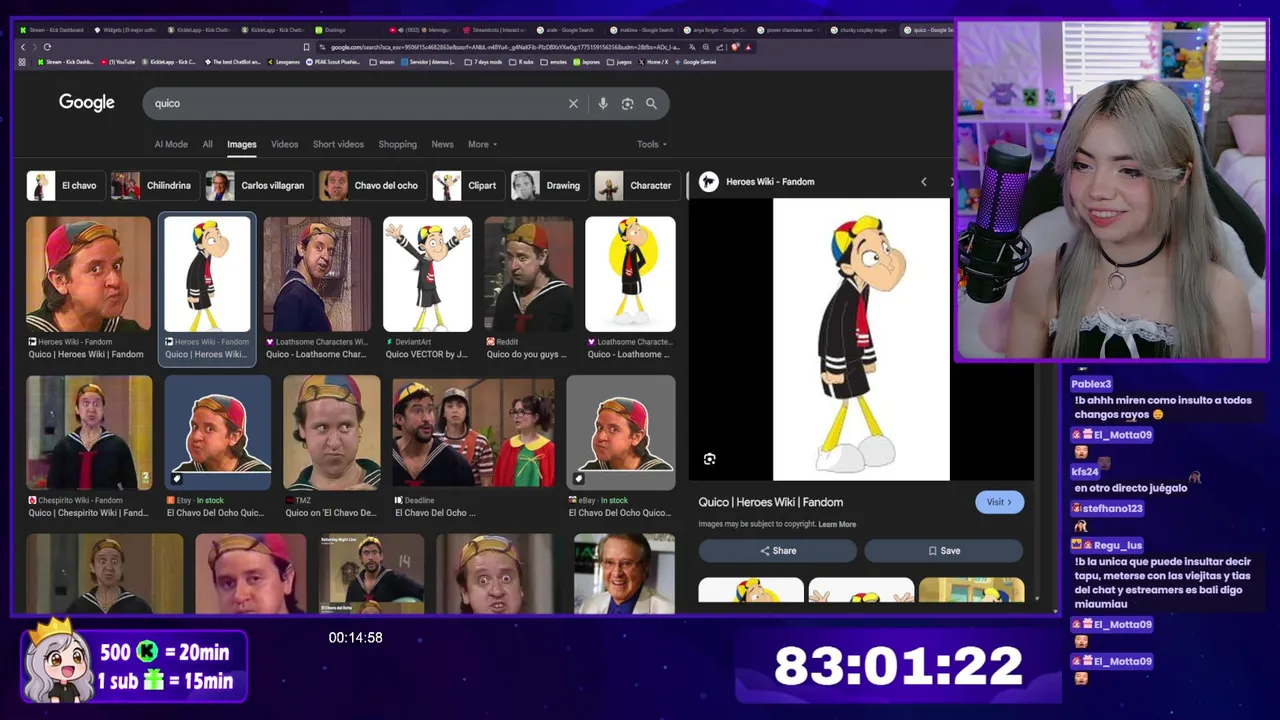Filter by Clipart chip

pyautogui.click(x=467, y=186)
